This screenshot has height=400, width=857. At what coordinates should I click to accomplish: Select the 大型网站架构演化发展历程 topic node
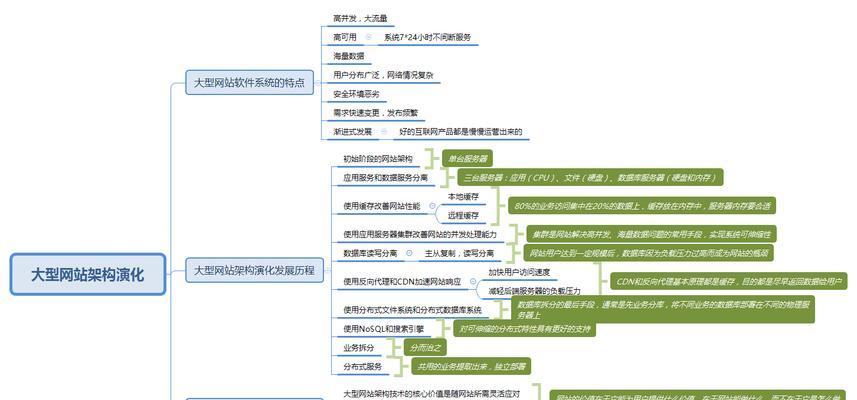[x=254, y=270]
